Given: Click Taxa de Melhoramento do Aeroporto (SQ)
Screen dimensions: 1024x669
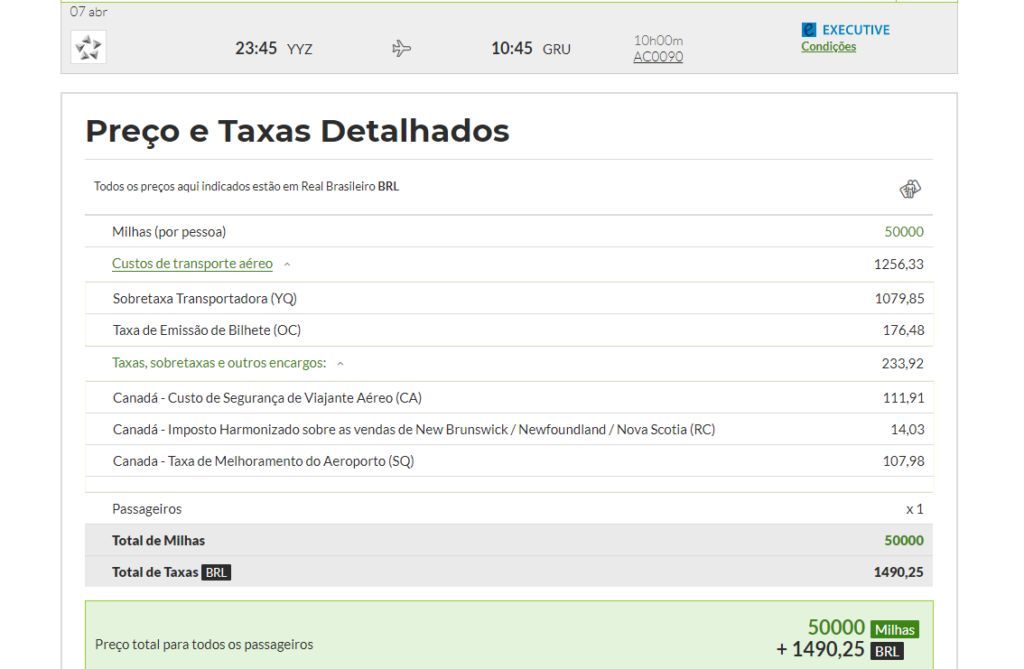Looking at the screenshot, I should point(263,461).
